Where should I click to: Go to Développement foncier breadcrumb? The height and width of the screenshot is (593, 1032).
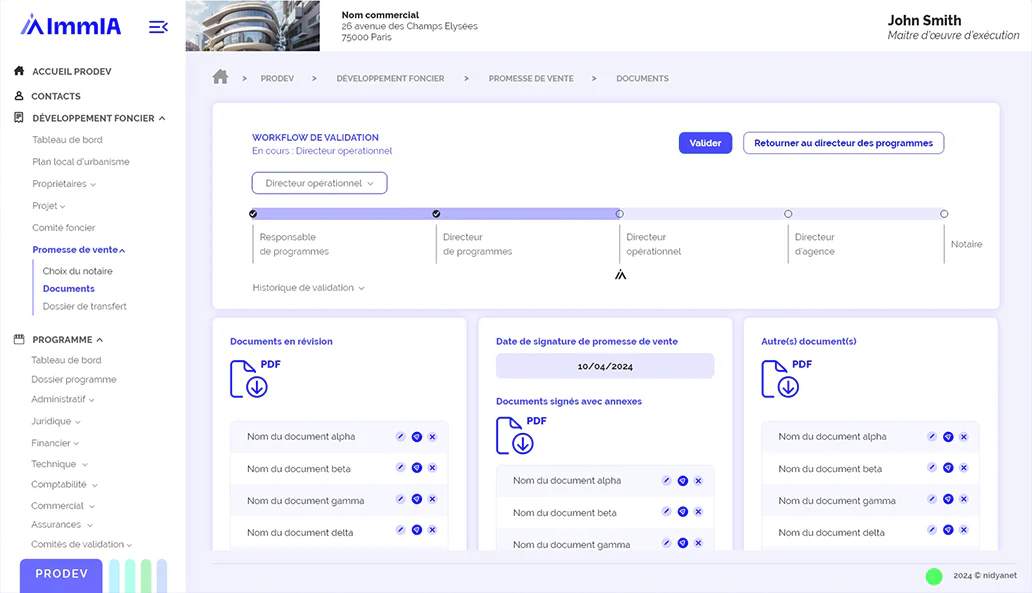point(390,78)
